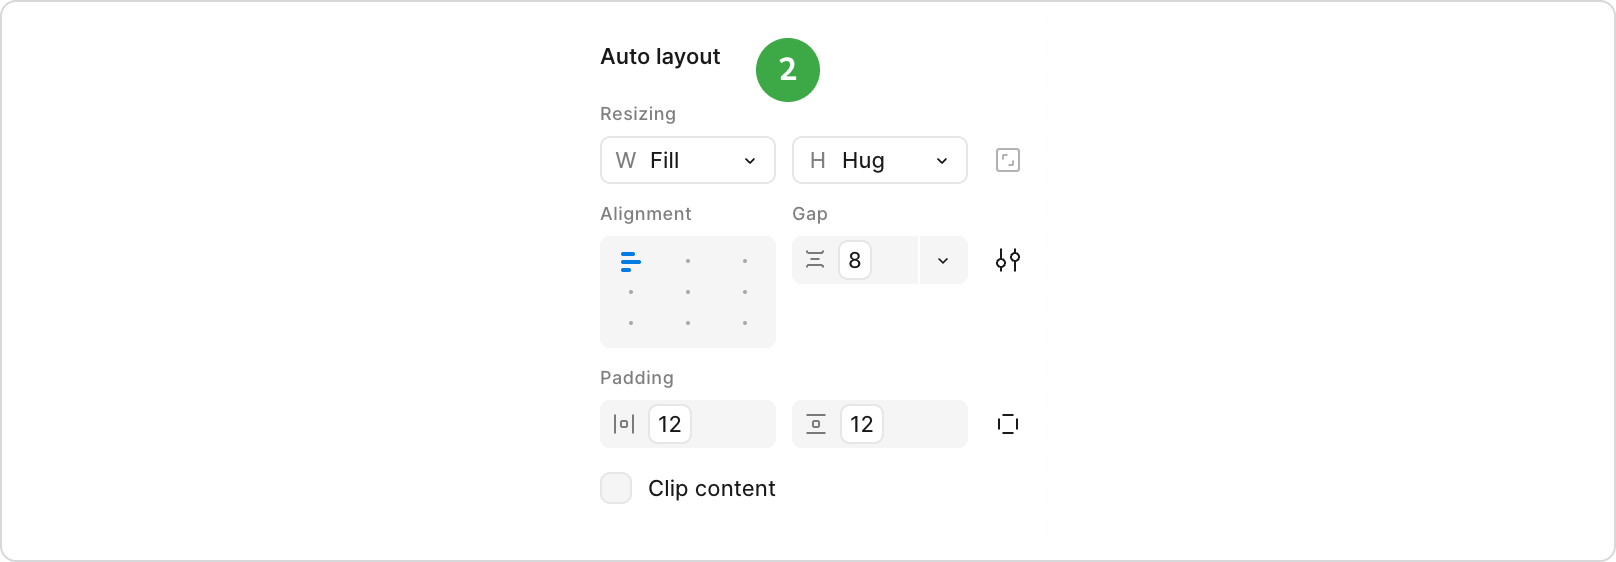Select the top right alignment dot

click(x=745, y=261)
